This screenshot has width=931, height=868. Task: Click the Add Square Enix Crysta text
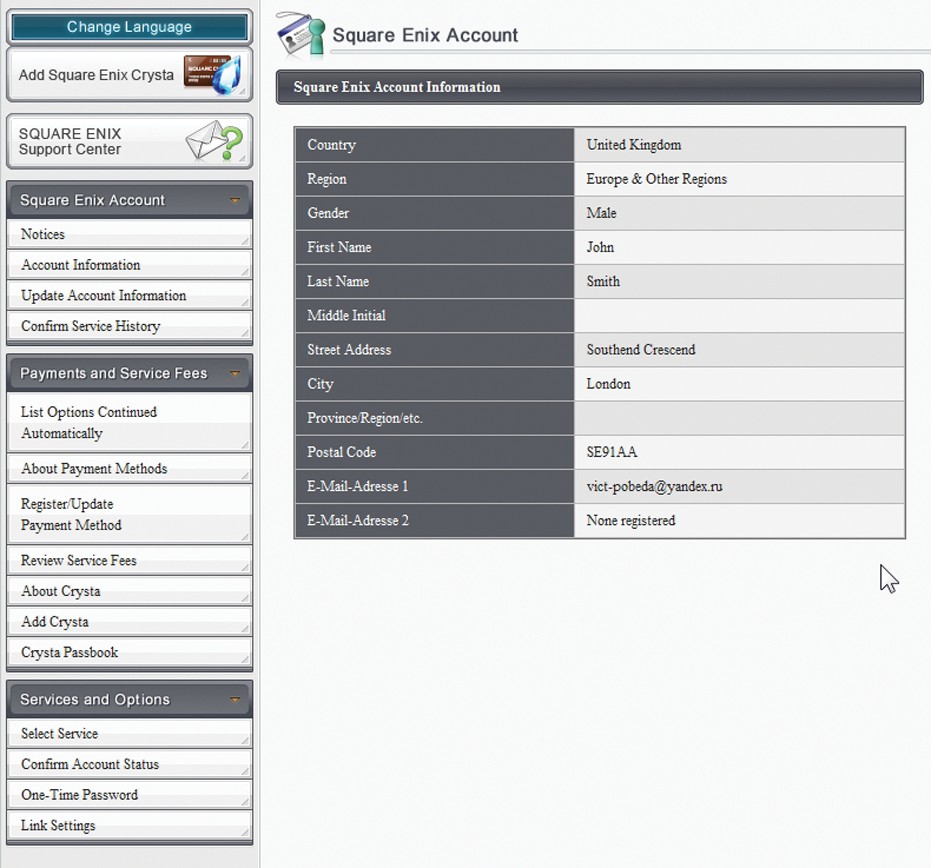[96, 75]
